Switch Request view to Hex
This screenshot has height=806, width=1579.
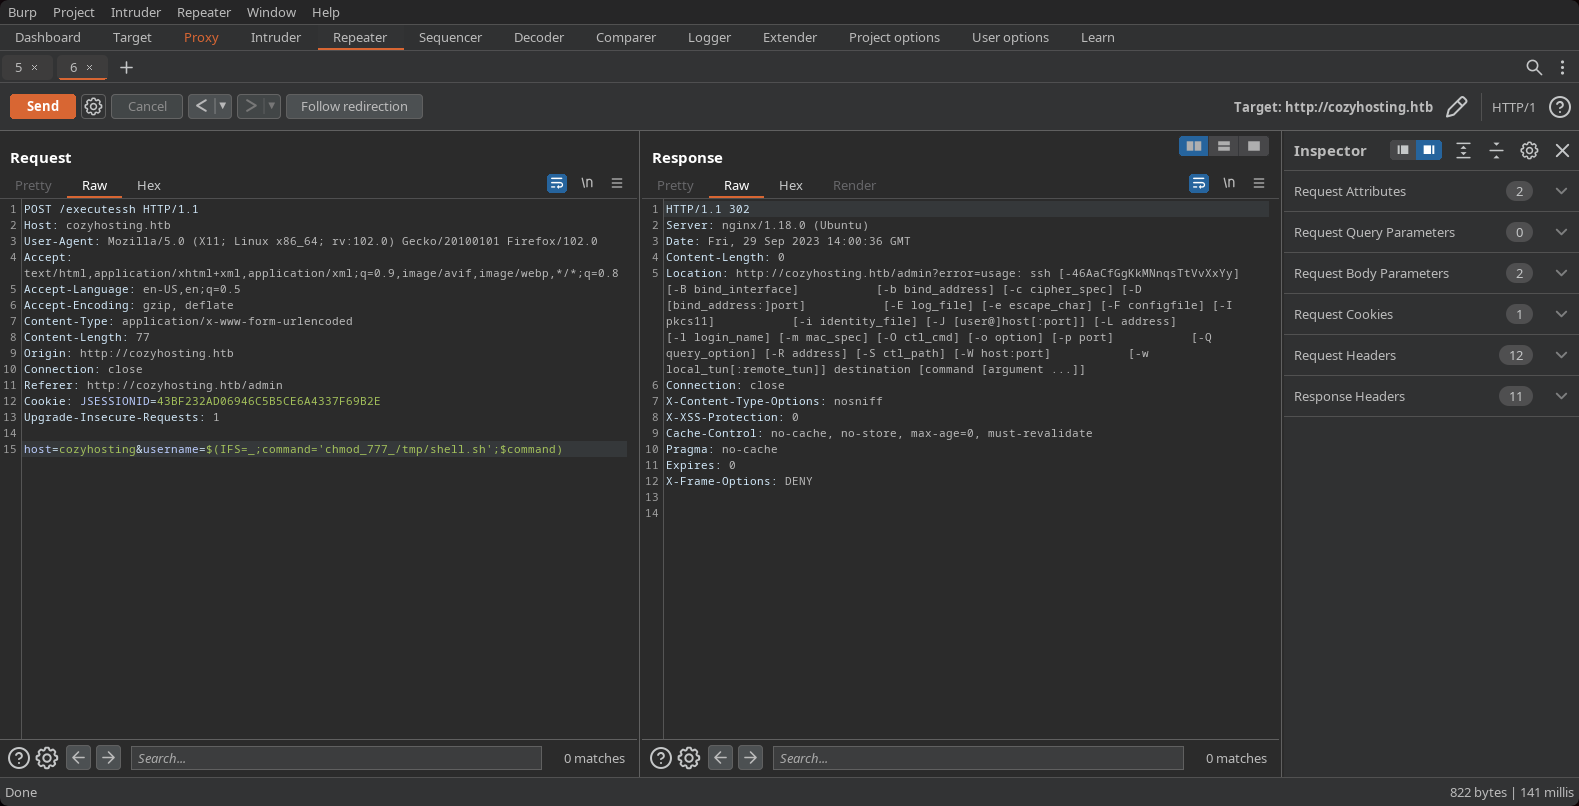[149, 185]
